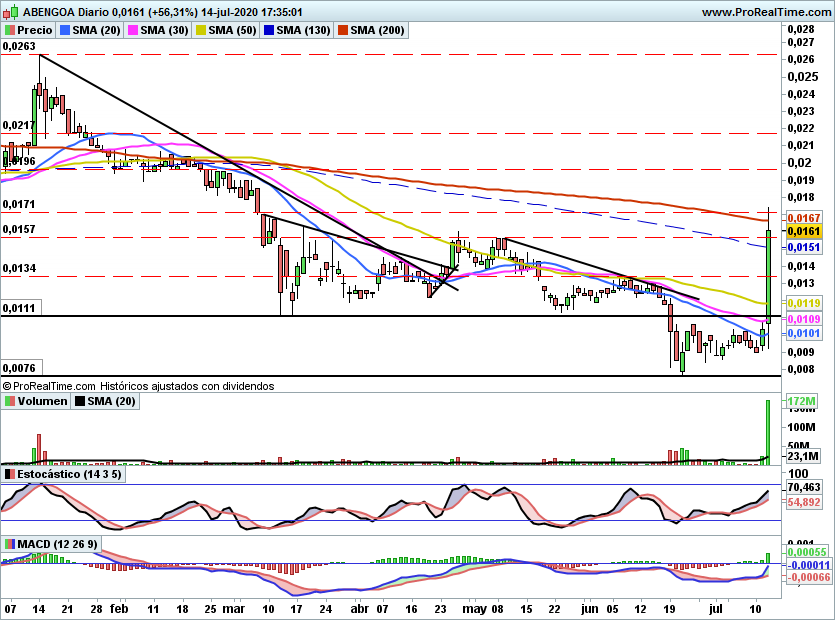The image size is (835, 620).
Task: Click the chart title ABENGOA Diario
Action: click(67, 12)
